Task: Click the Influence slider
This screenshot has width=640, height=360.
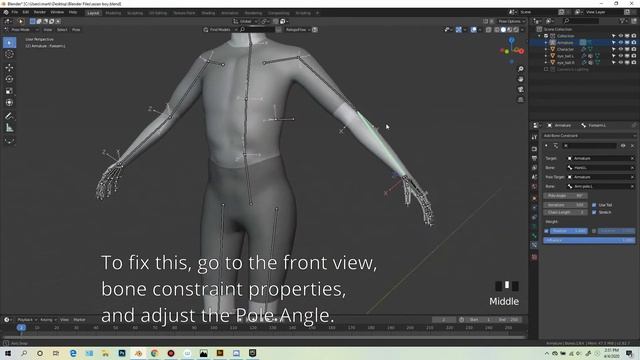Action: (589, 240)
